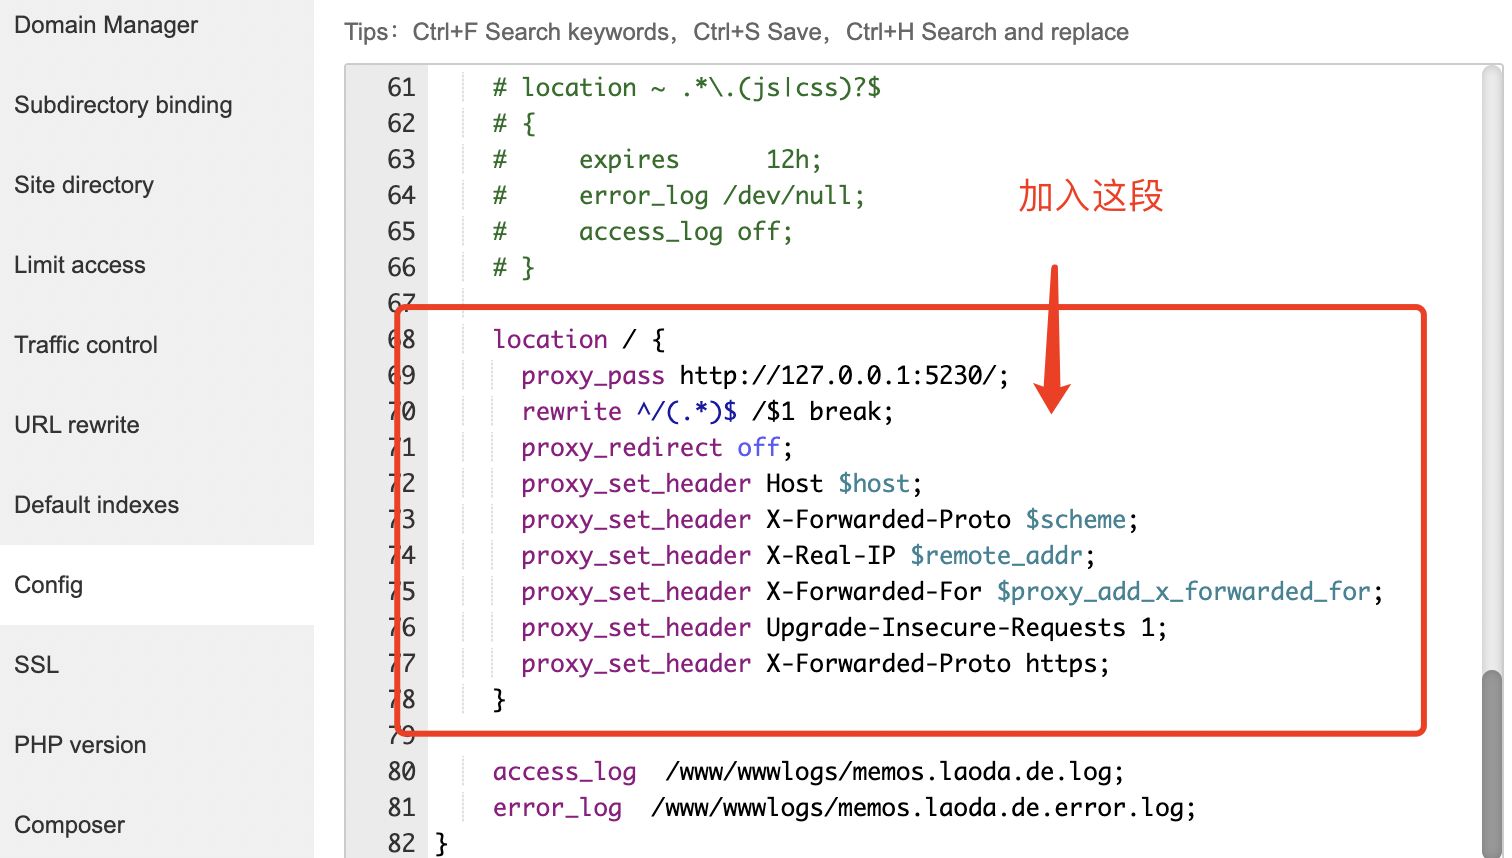The width and height of the screenshot is (1512, 858).
Task: Open Default indexes configuration
Action: 96,504
